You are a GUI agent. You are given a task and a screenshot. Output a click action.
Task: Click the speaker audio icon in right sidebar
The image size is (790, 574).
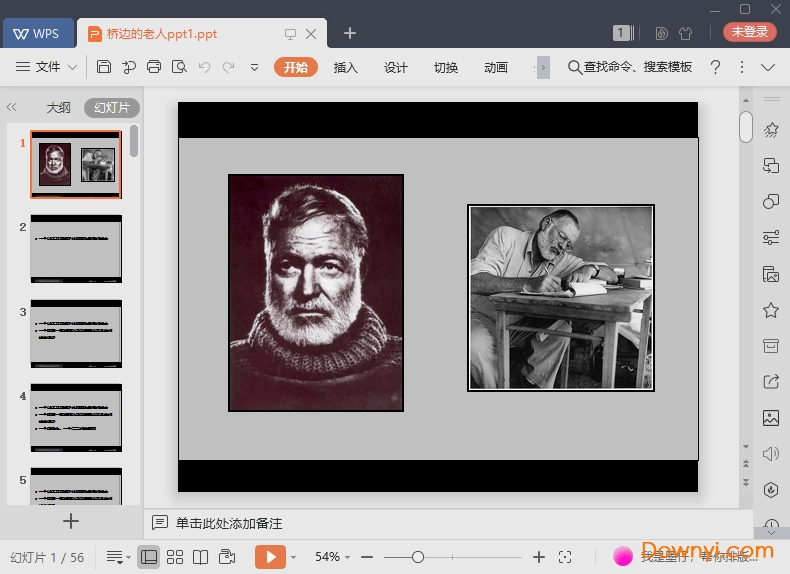point(770,454)
